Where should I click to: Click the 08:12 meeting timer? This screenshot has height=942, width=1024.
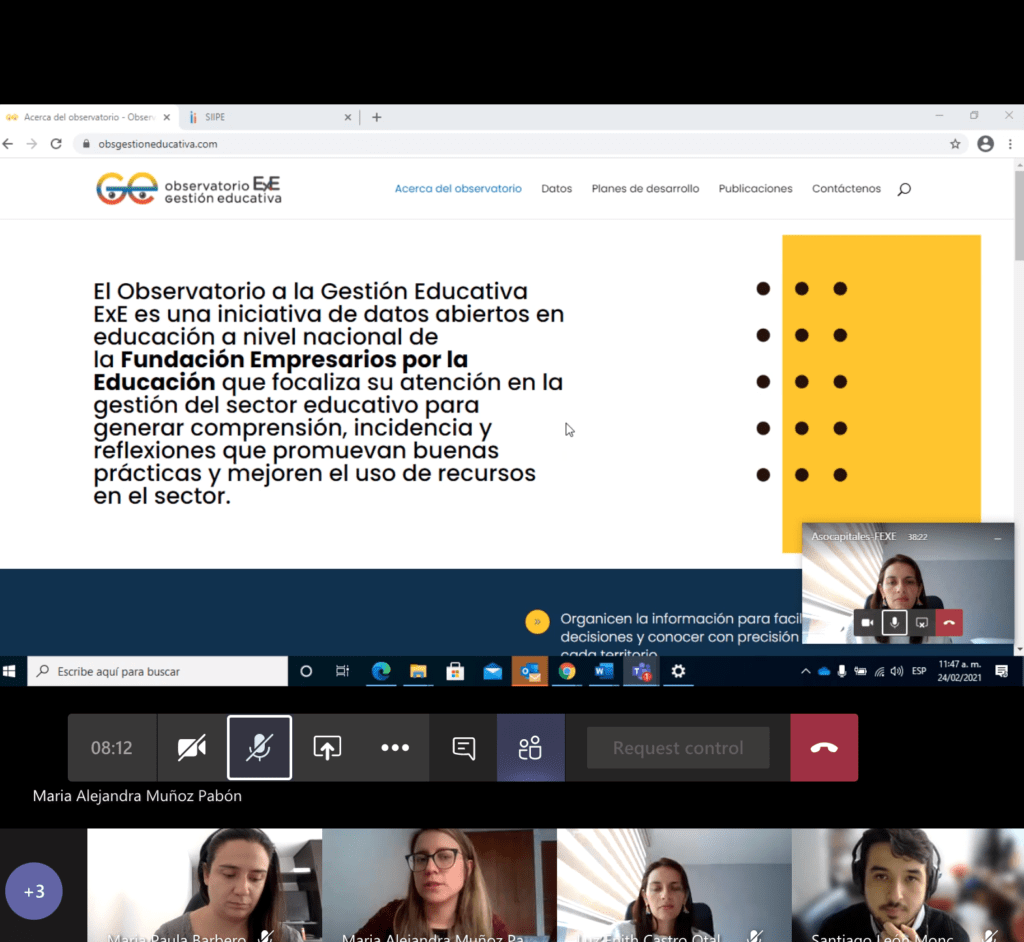[x=112, y=747]
